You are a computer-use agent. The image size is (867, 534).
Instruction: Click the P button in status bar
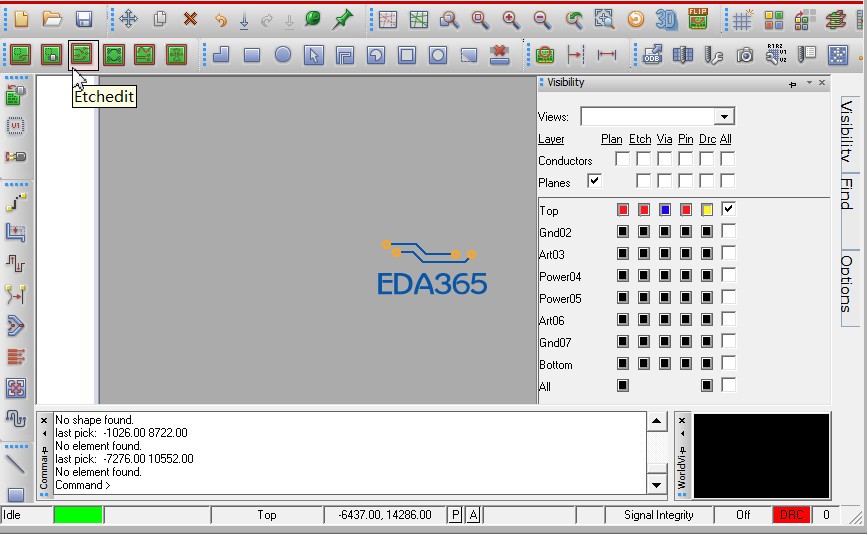[455, 515]
